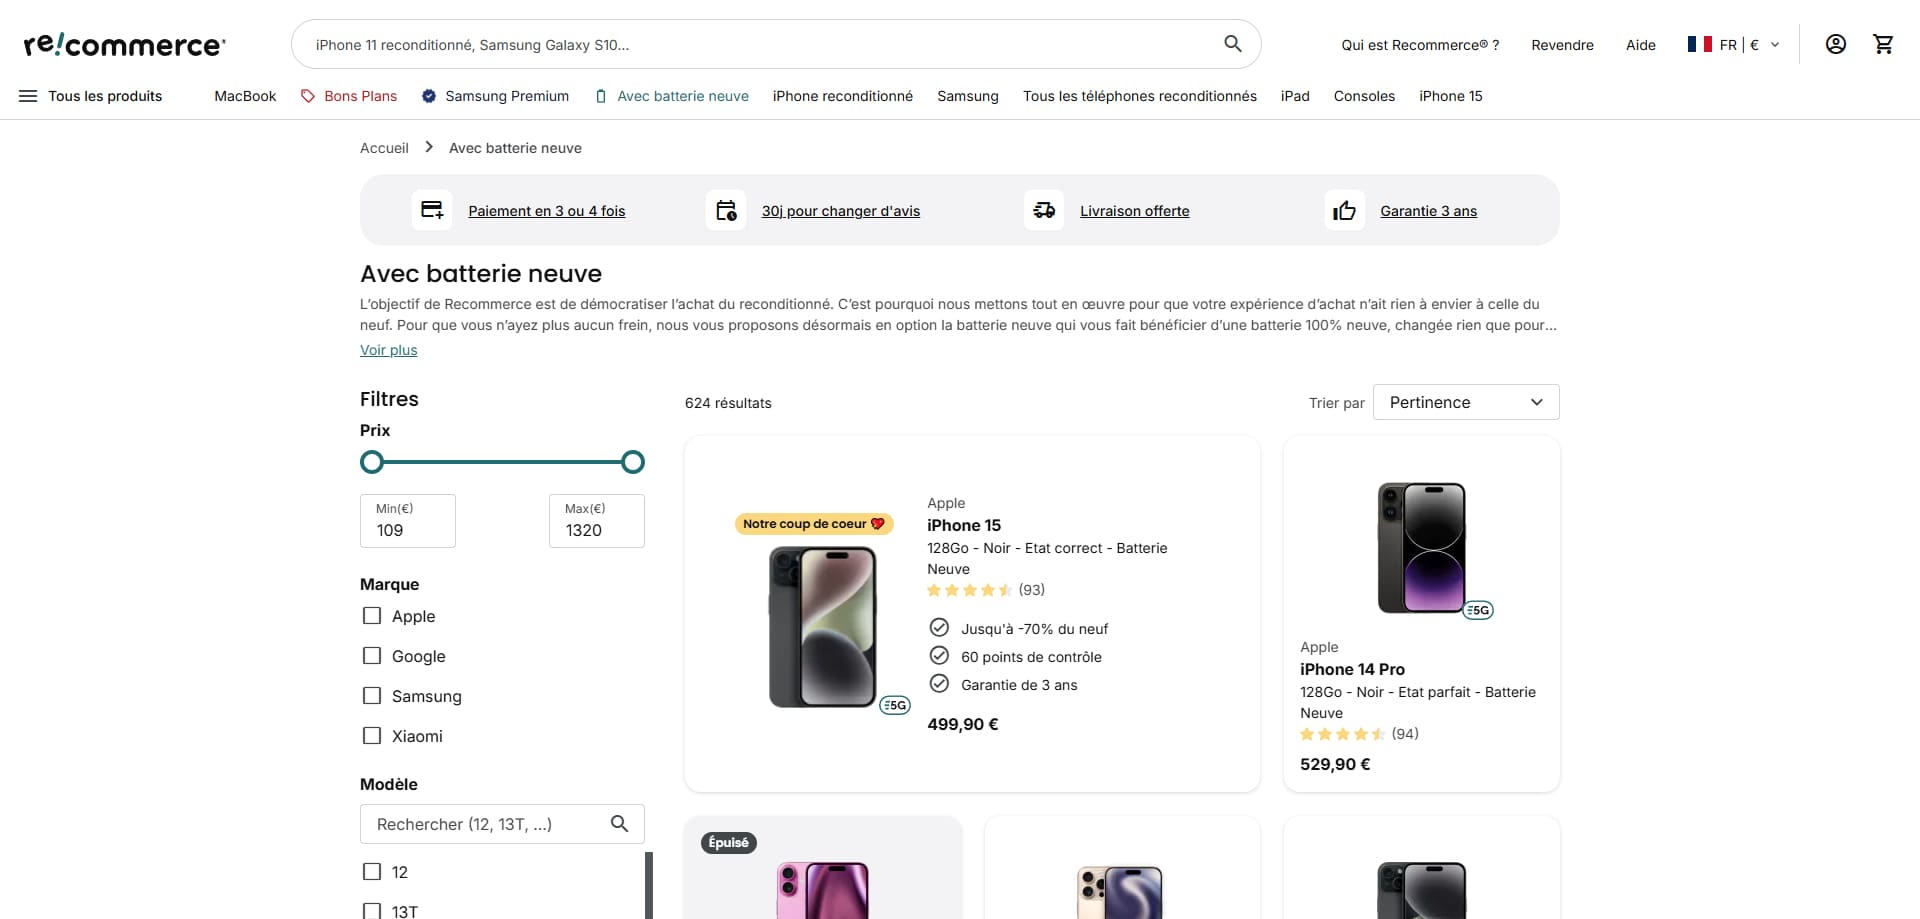Screen dimensions: 1920x919
Task: Click the 5G badge on iPhone 15 image
Action: 895,705
